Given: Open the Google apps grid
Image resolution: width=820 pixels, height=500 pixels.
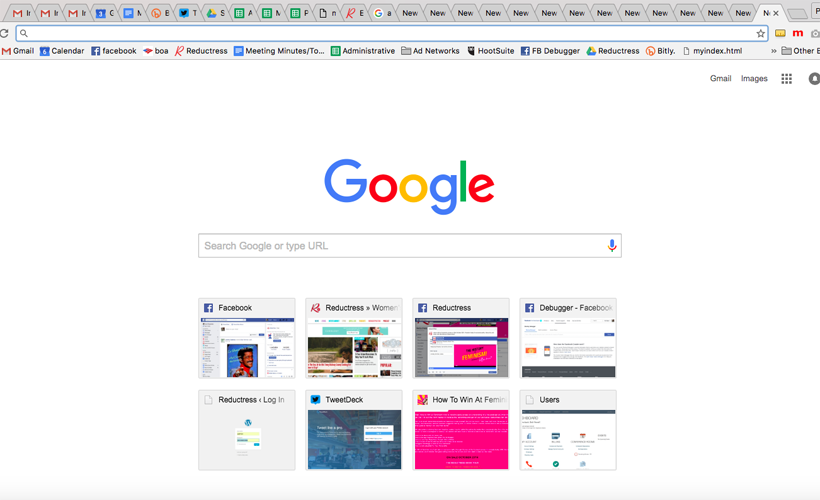Looking at the screenshot, I should point(787,79).
